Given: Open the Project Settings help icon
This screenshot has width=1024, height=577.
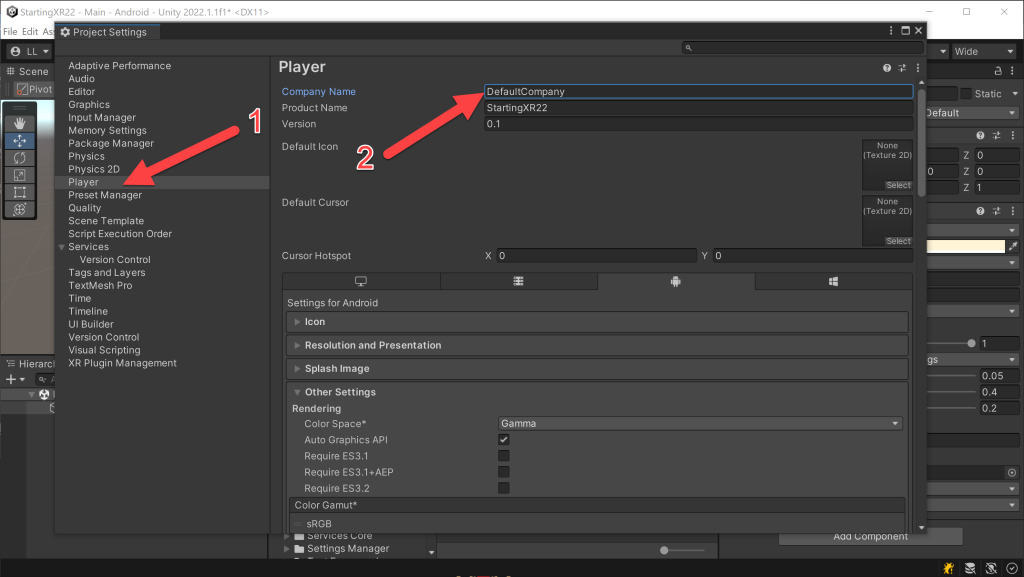Looking at the screenshot, I should point(887,68).
